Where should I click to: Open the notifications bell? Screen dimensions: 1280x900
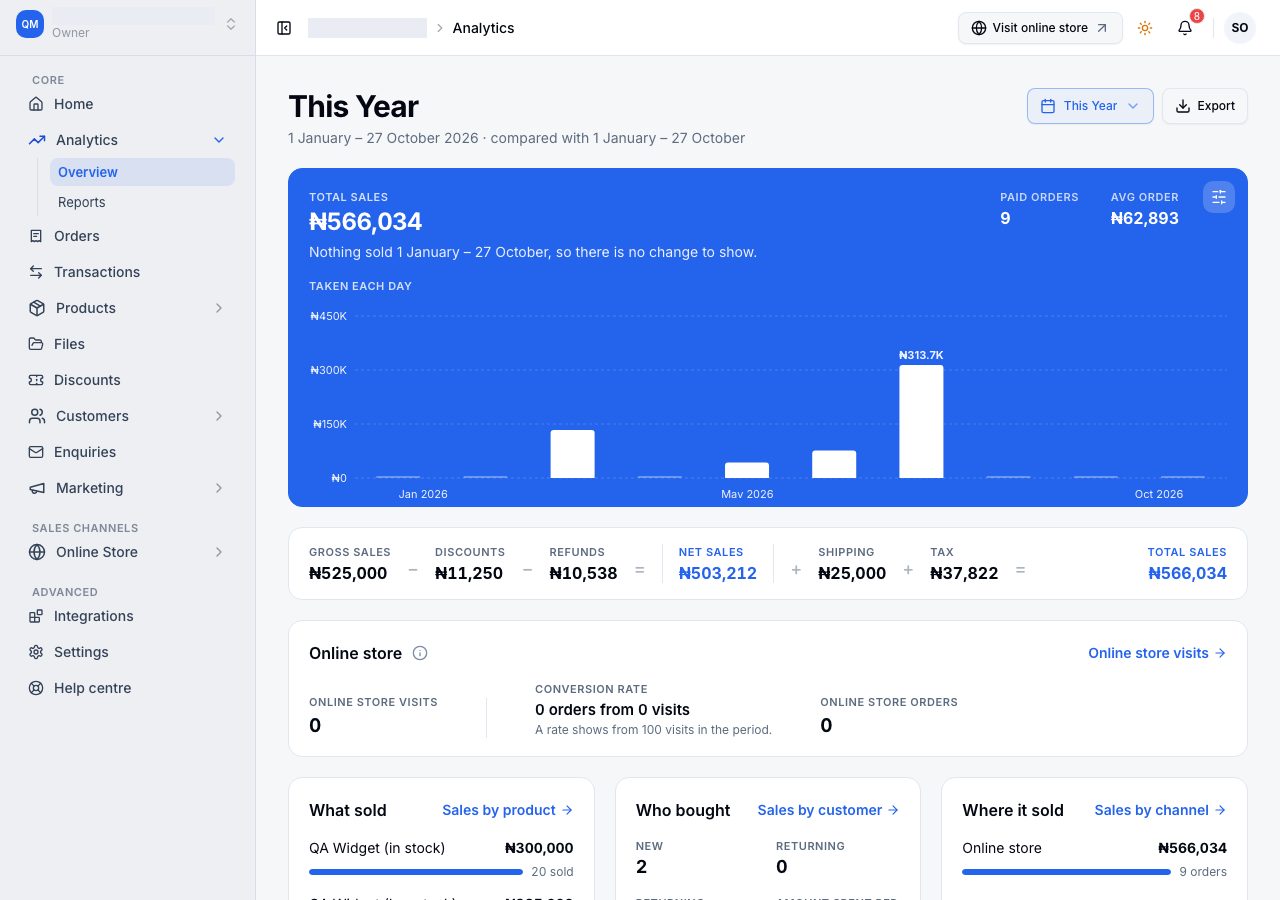pos(1185,28)
